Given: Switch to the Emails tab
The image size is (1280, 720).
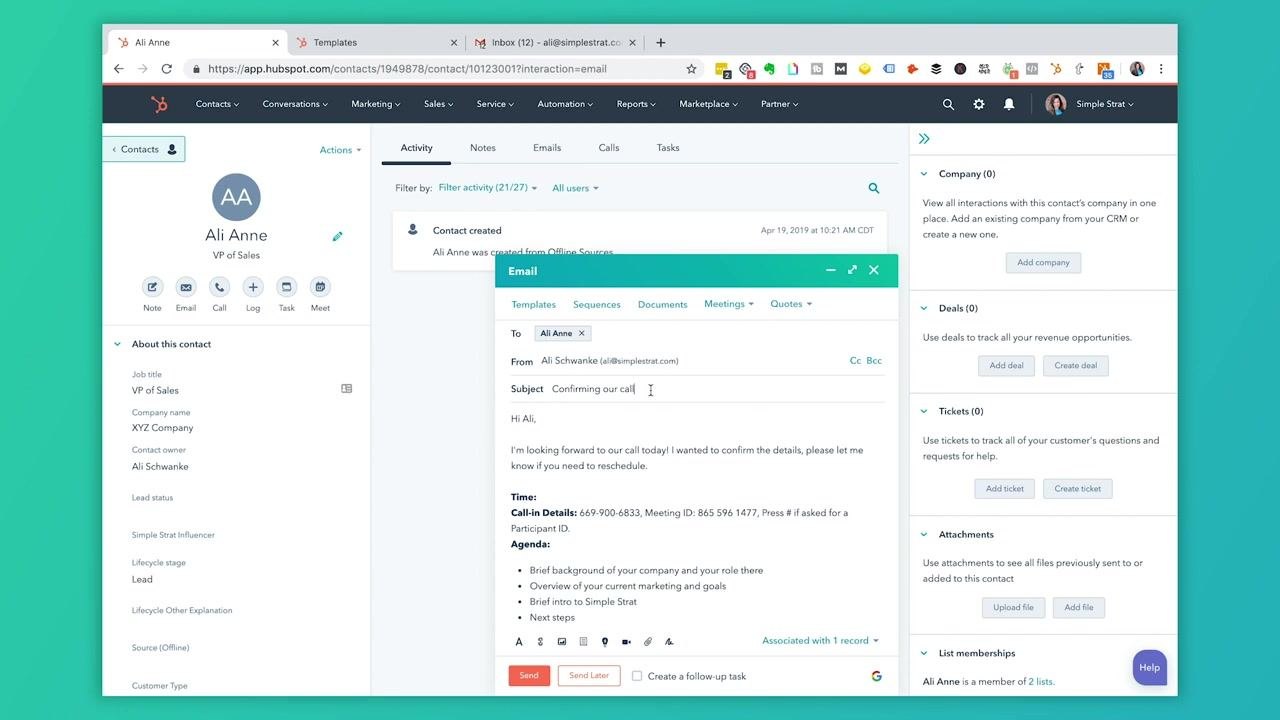Looking at the screenshot, I should pyautogui.click(x=547, y=148).
